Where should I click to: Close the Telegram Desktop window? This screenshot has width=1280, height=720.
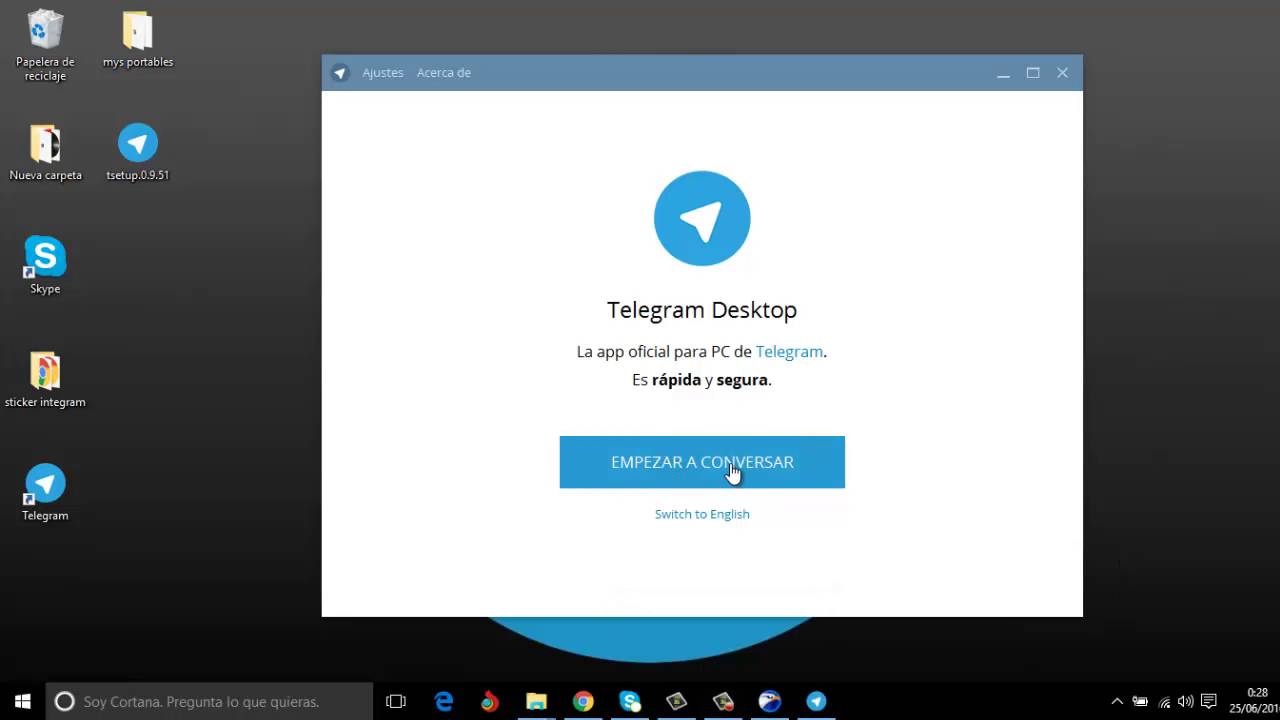tap(1062, 73)
